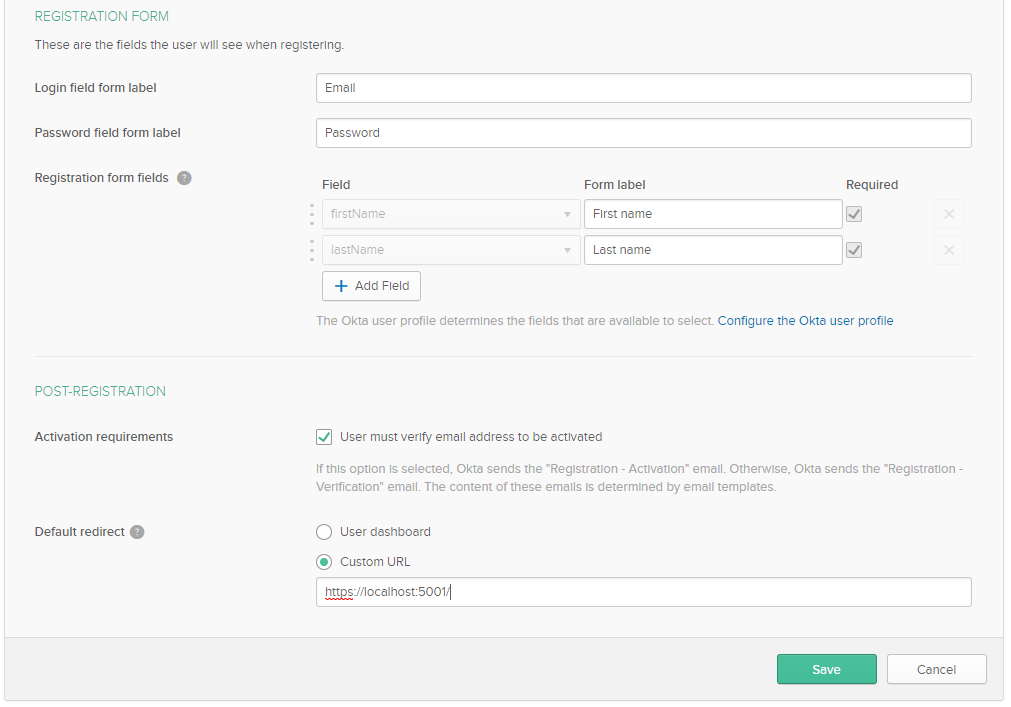Cancel the registration form changes

pos(936,669)
